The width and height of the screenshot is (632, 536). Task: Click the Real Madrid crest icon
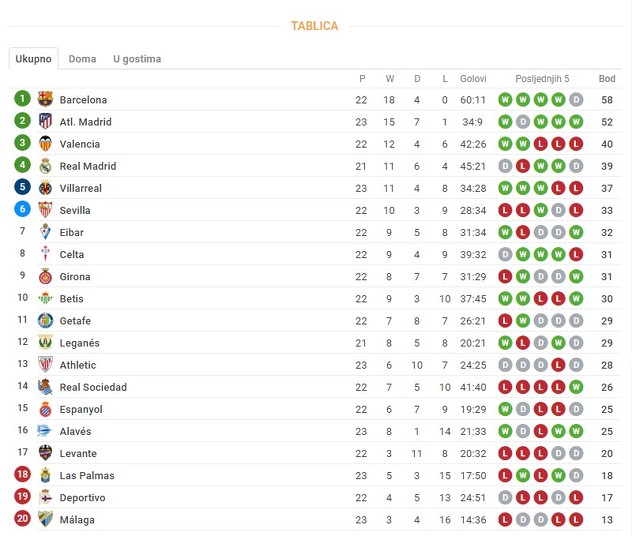[45, 166]
